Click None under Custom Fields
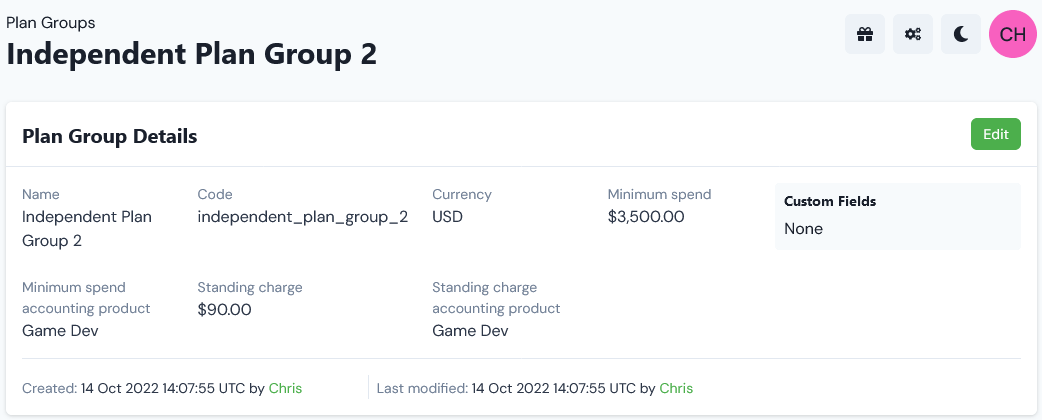The width and height of the screenshot is (1042, 420). tap(803, 229)
